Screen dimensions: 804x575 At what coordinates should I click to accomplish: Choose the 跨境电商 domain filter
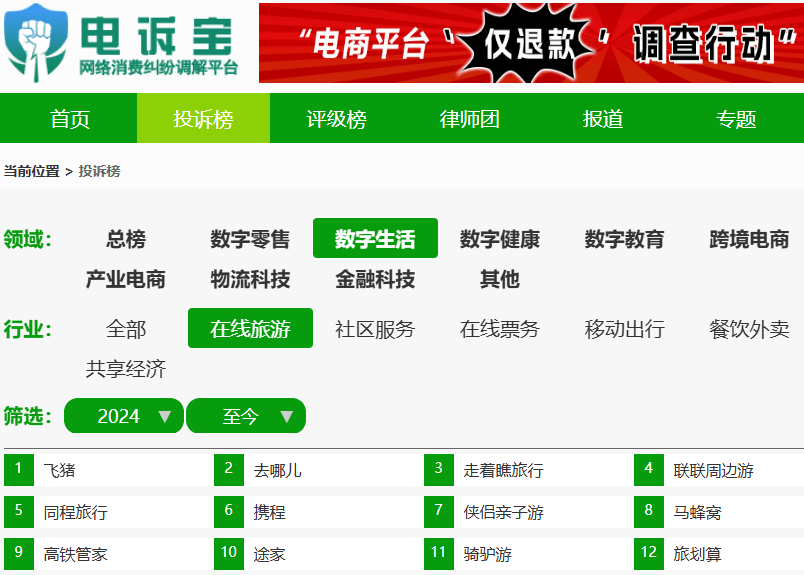(x=749, y=240)
